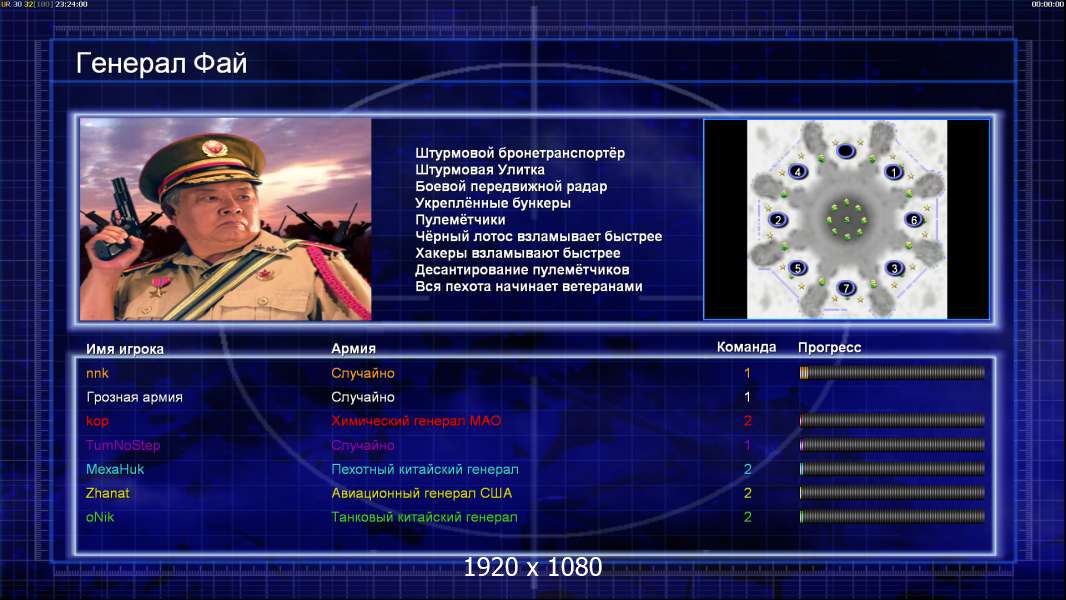Click player name 'TumNoStep'
This screenshot has height=600, width=1066.
click(x=123, y=445)
